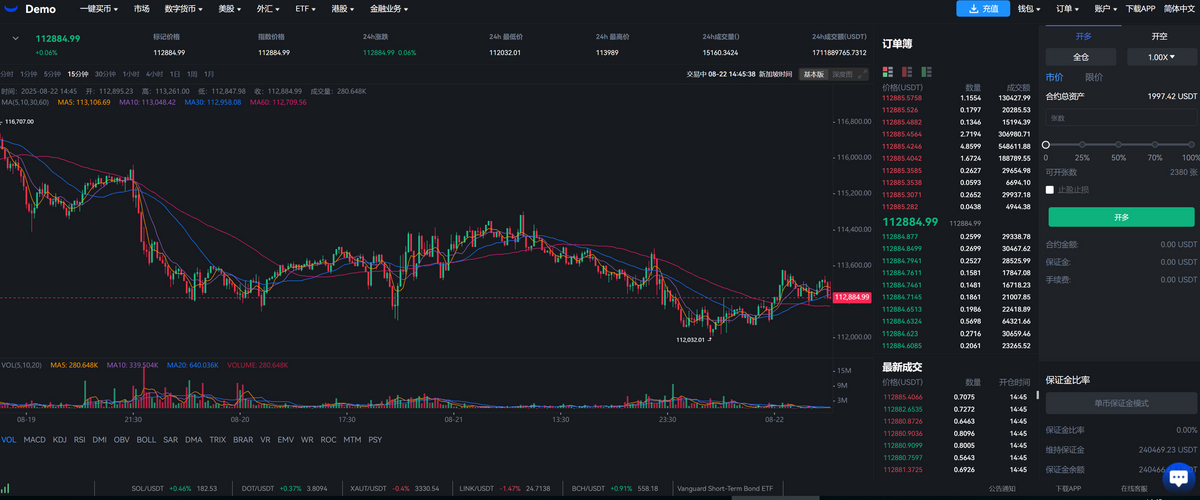Image resolution: width=1200 pixels, height=500 pixels.
Task: Choose the 限价 limit order type
Action: (x=1094, y=77)
